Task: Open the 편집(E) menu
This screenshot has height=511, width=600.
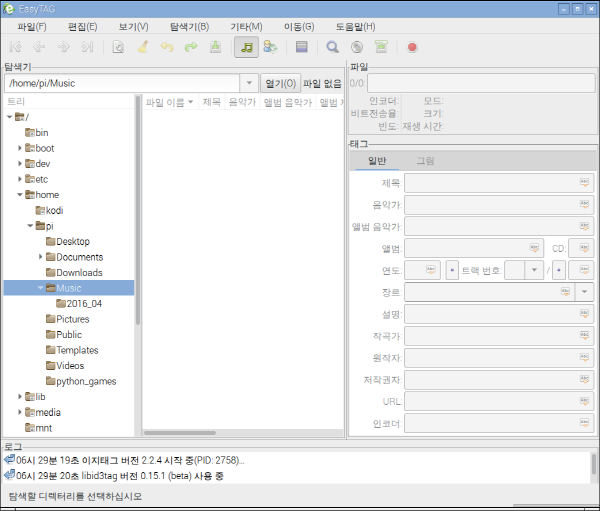Action: (82, 26)
